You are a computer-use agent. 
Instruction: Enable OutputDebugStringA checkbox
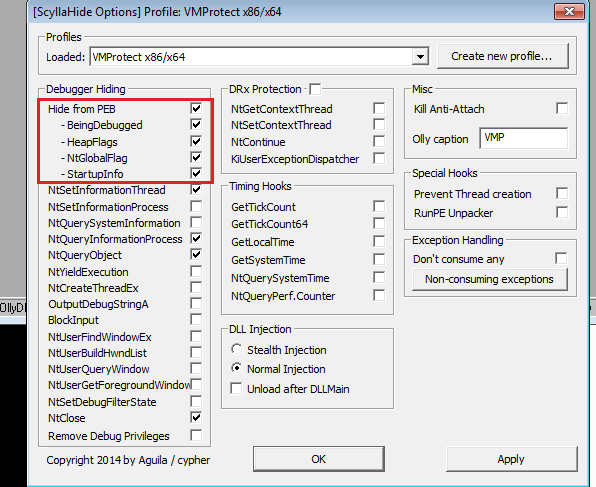click(x=196, y=303)
